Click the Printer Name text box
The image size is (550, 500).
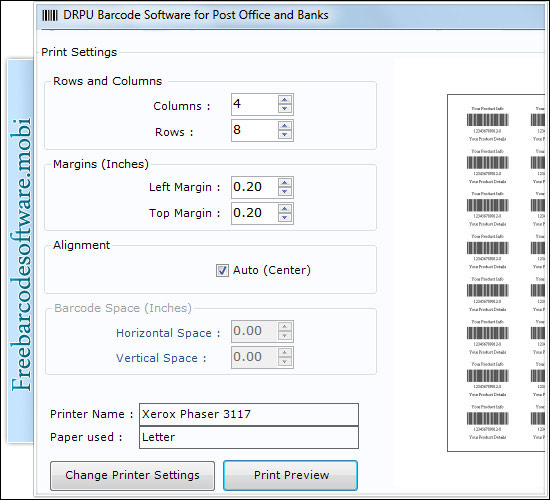249,414
